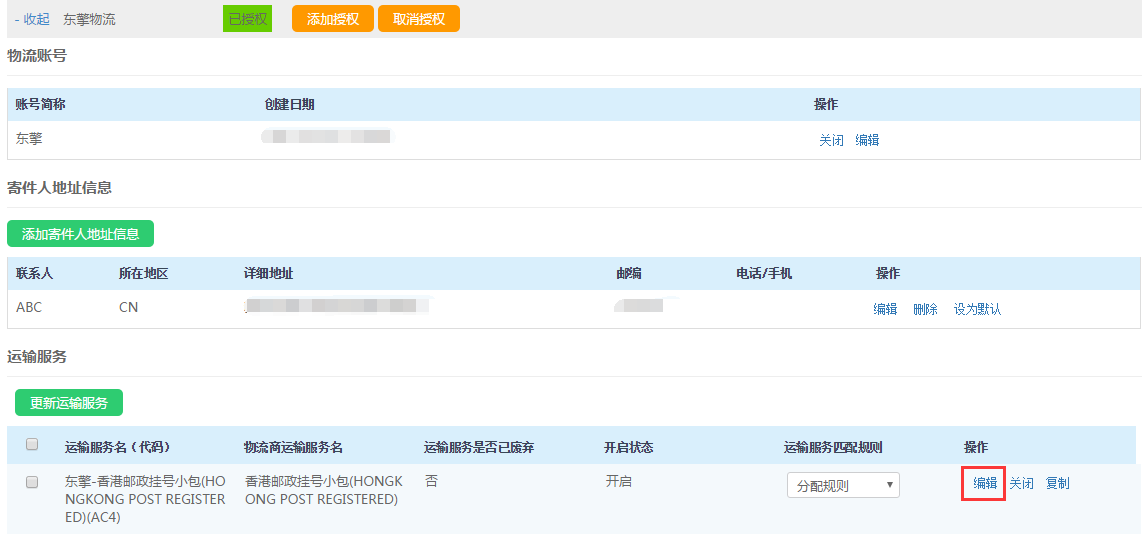Click the 开启状态 column header
Image resolution: width=1143 pixels, height=545 pixels.
(x=629, y=447)
